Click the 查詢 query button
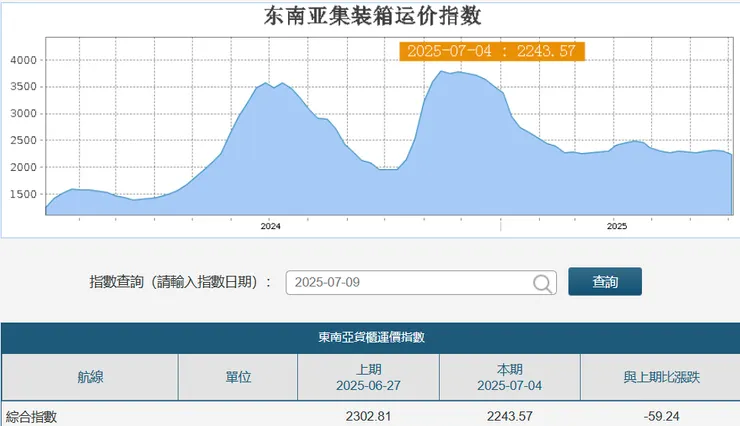Viewport: 740px width, 426px height. click(x=605, y=282)
